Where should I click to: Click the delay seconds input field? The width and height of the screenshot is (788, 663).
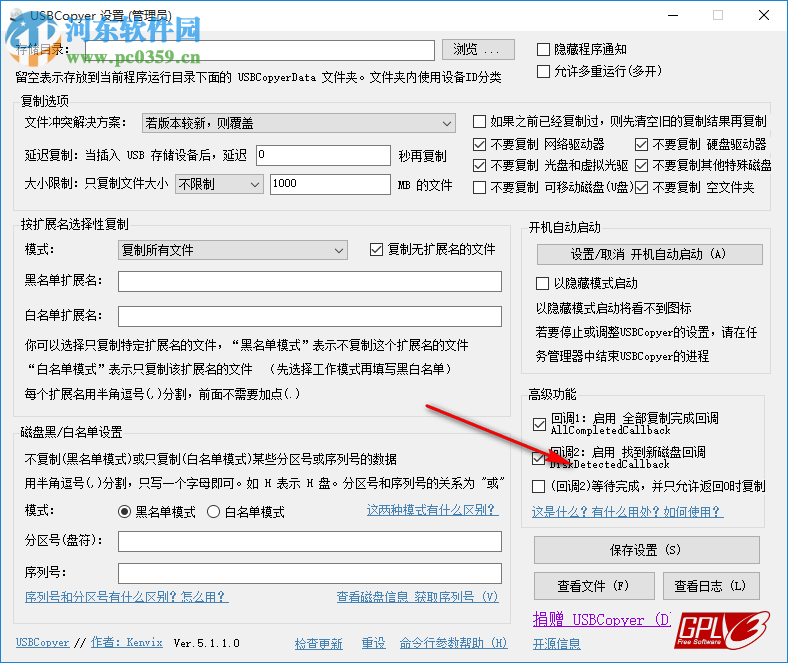click(323, 155)
